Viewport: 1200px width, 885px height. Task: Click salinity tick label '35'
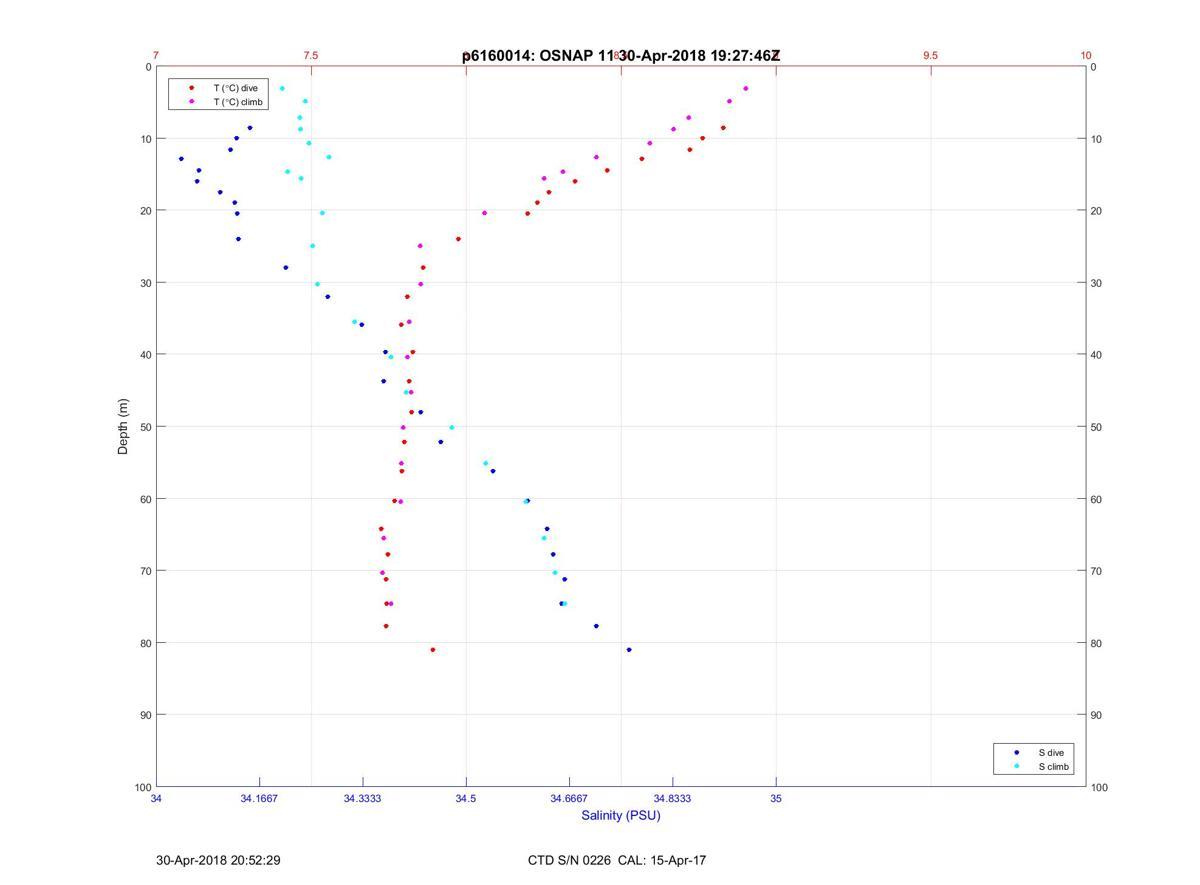click(776, 799)
